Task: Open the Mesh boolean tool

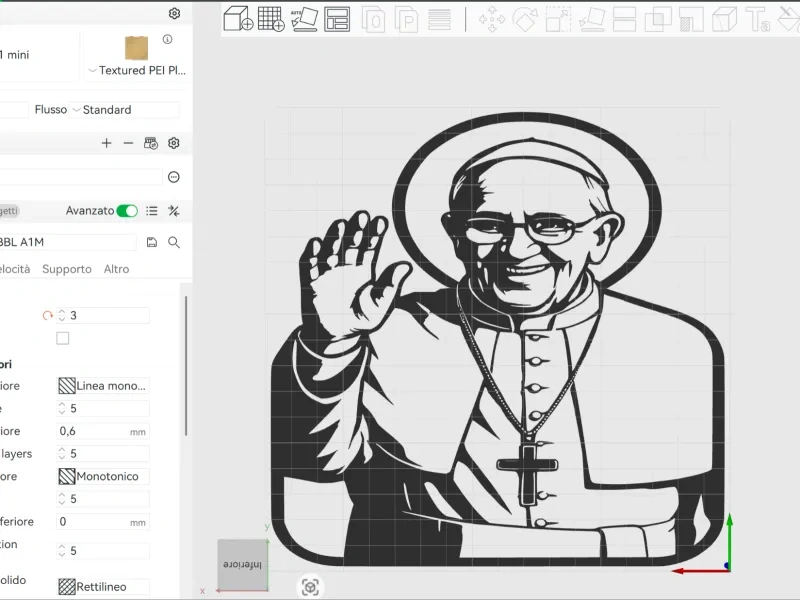Action: [658, 20]
